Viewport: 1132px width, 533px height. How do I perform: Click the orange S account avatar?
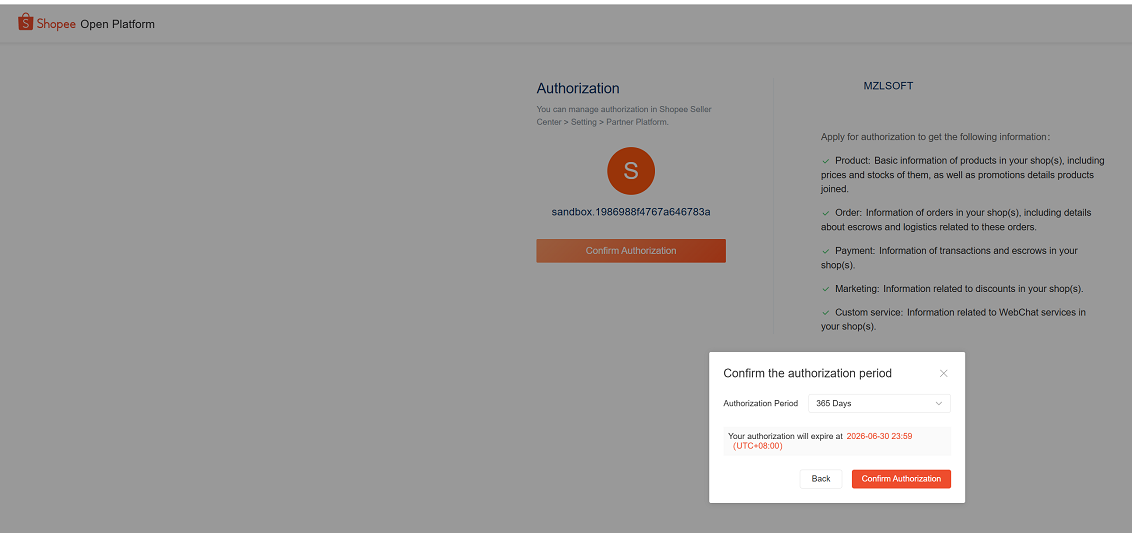pos(631,171)
